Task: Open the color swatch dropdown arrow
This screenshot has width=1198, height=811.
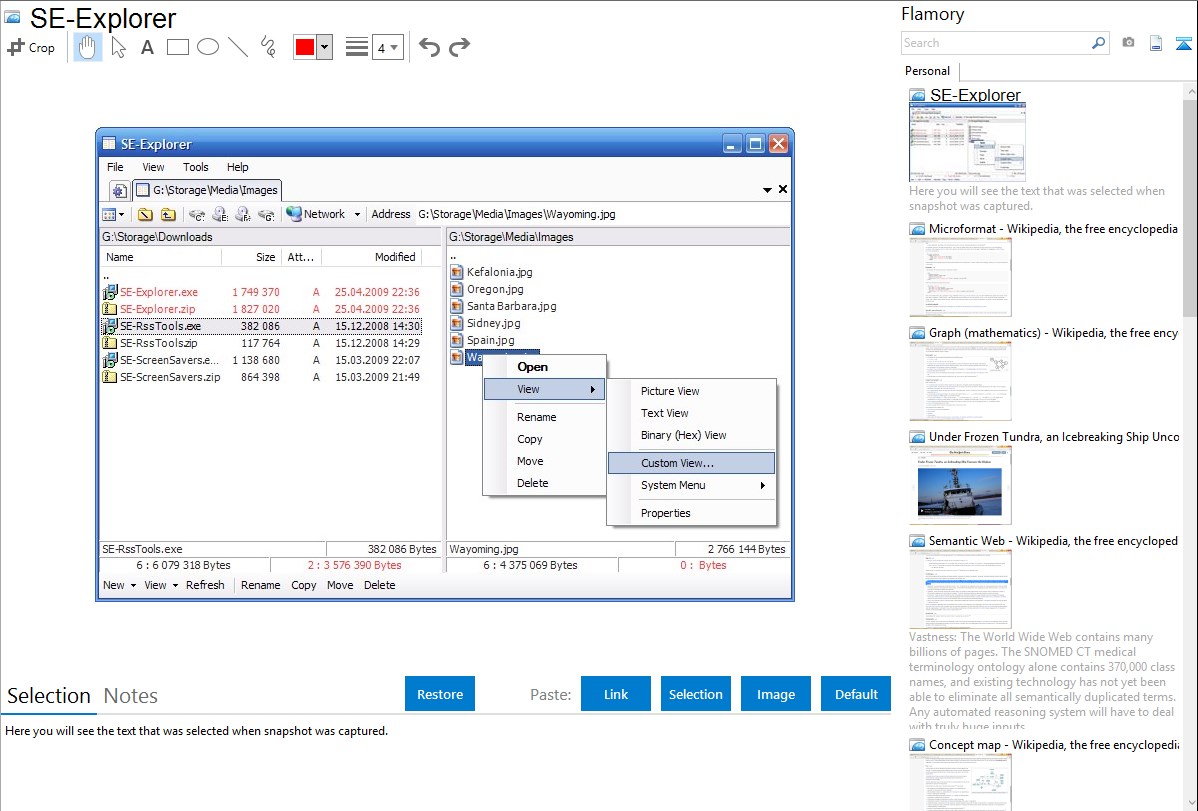Action: point(325,47)
